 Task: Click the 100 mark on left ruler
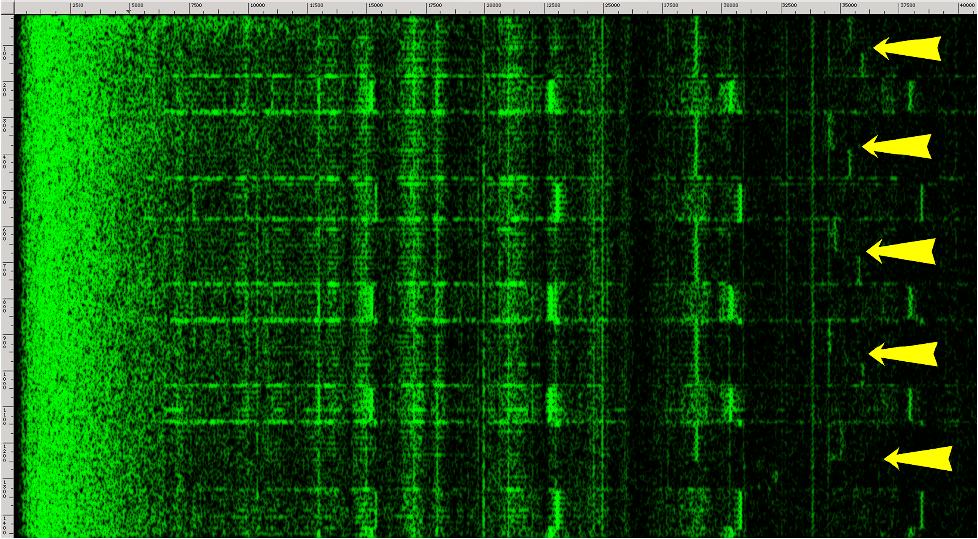[x=6, y=51]
